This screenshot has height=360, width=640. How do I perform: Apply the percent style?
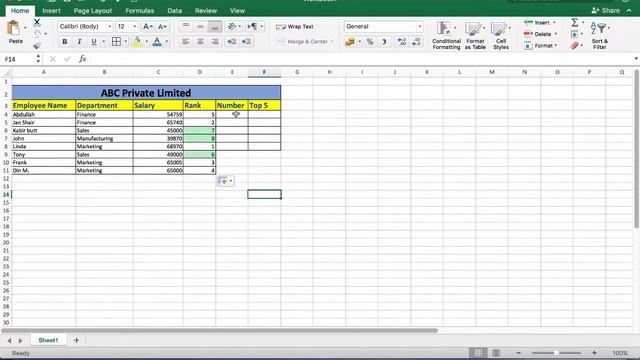click(x=370, y=42)
